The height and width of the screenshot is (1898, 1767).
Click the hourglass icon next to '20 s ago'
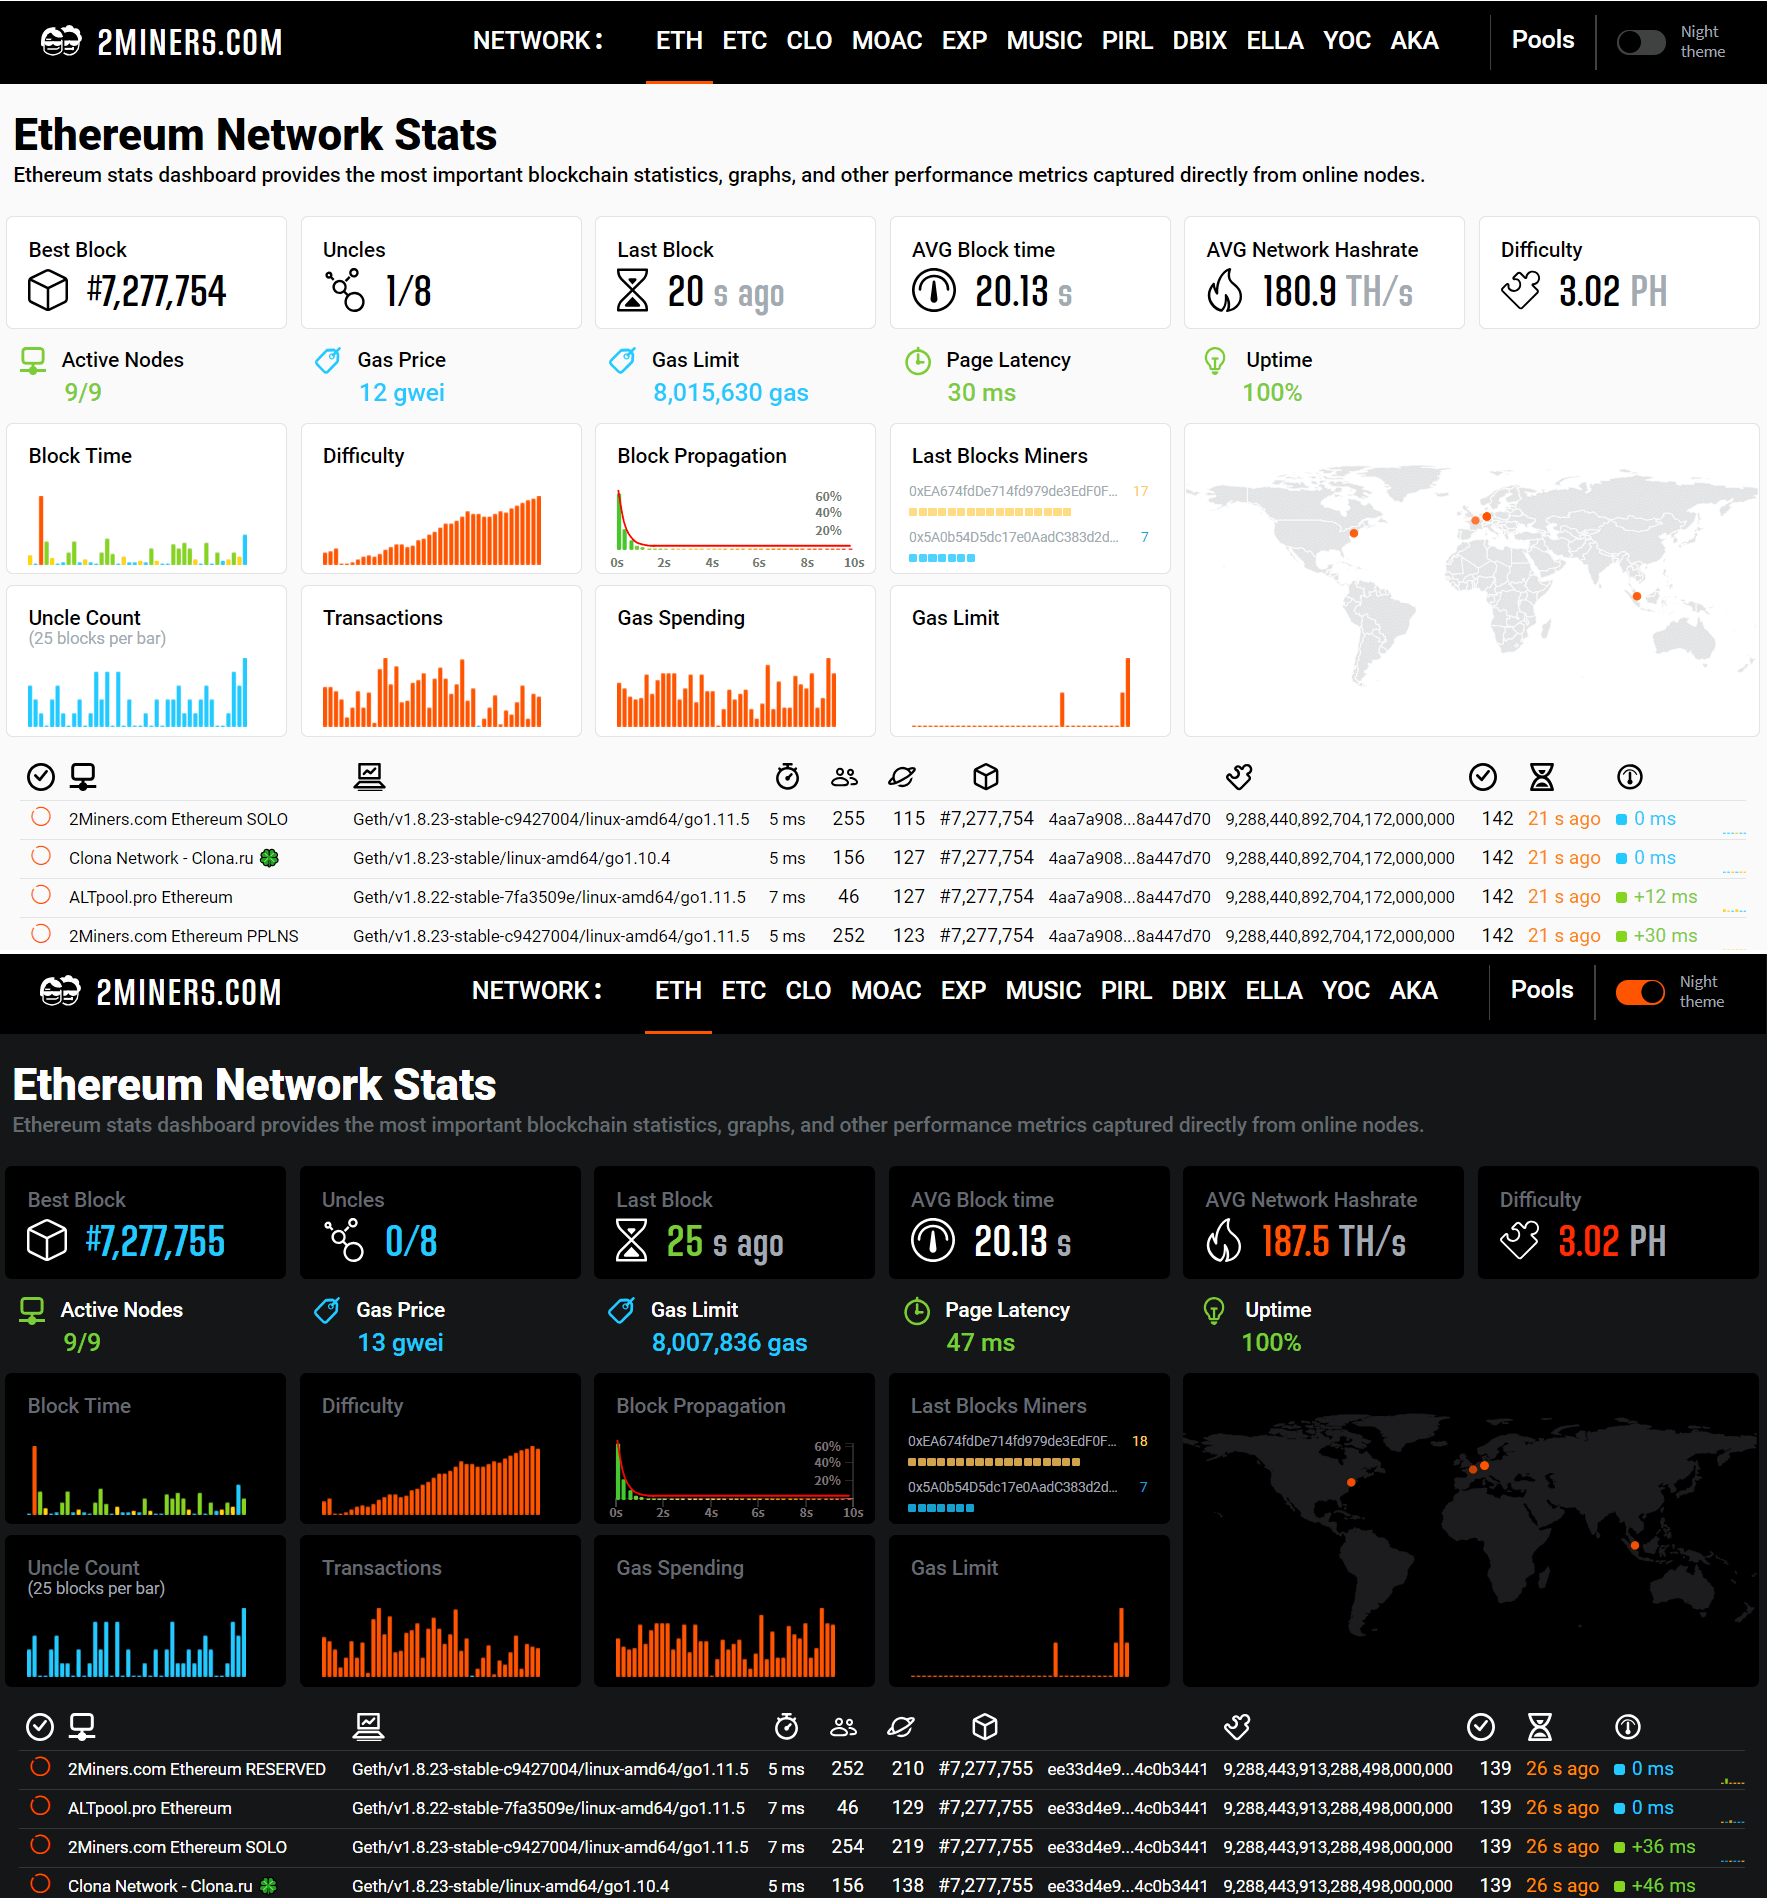point(632,291)
